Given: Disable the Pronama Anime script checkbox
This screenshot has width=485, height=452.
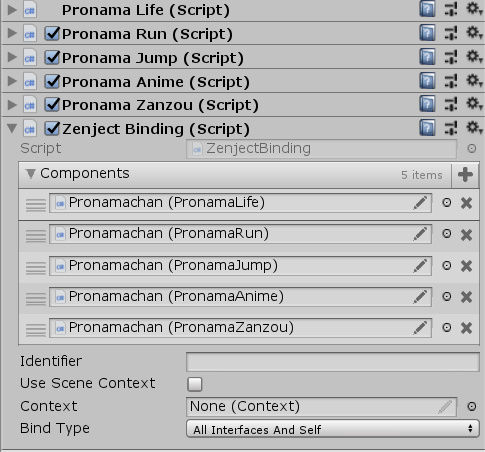Looking at the screenshot, I should 52,81.
